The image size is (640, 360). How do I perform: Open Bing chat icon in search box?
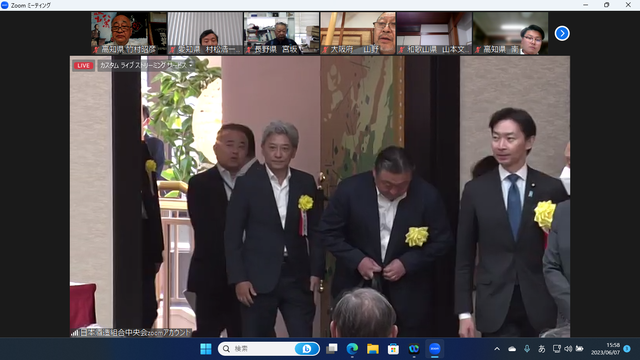click(306, 349)
